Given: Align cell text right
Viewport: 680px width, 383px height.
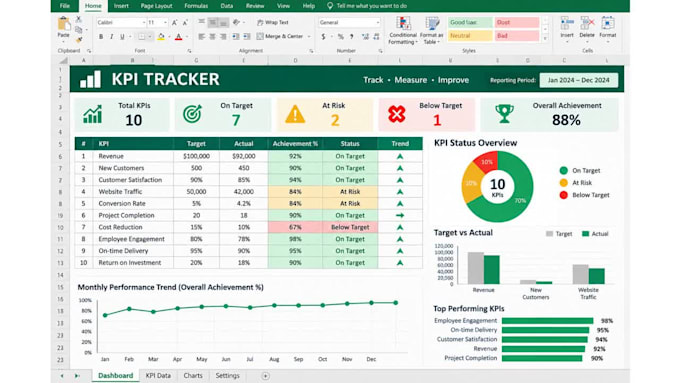Looking at the screenshot, I should point(223,37).
